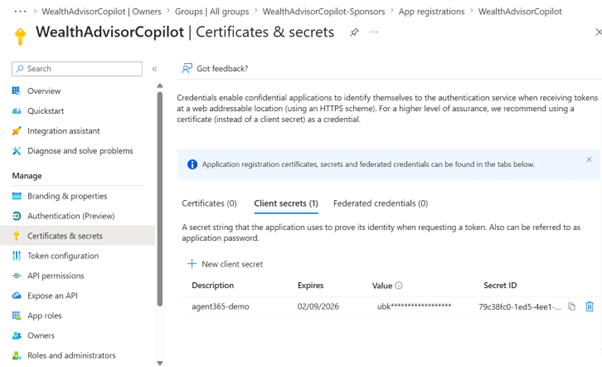Viewport: 602px width, 367px height.
Task: Click the Expires column header
Action: click(311, 285)
